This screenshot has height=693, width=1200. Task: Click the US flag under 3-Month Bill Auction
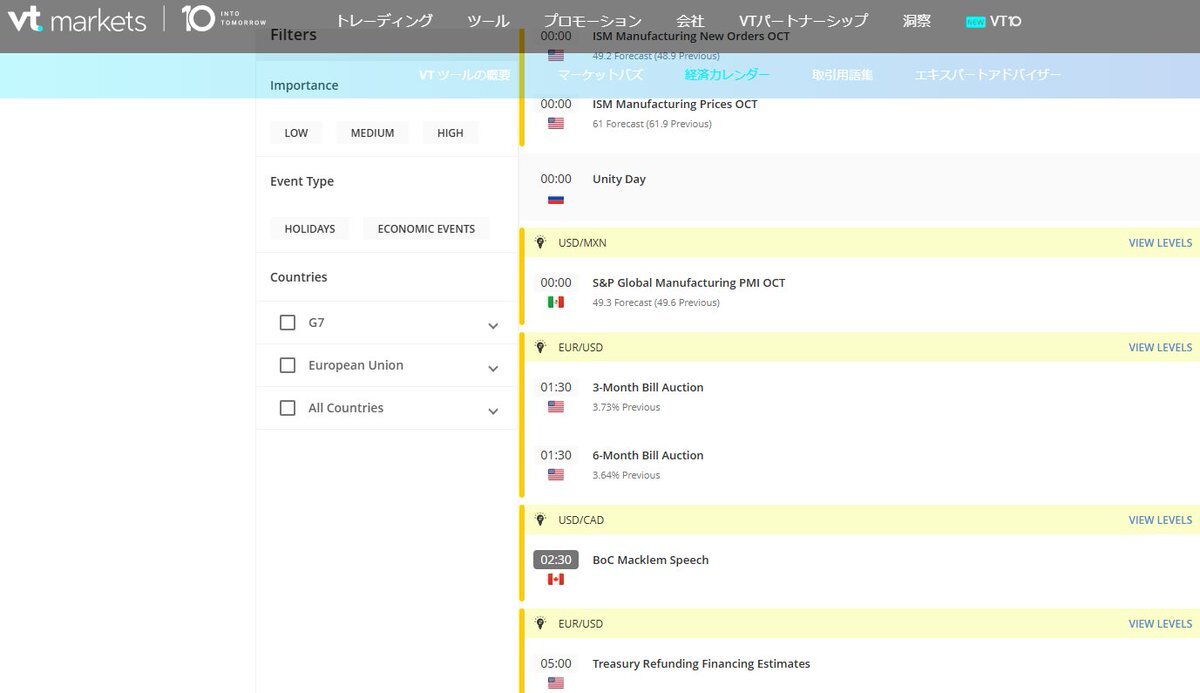[556, 407]
